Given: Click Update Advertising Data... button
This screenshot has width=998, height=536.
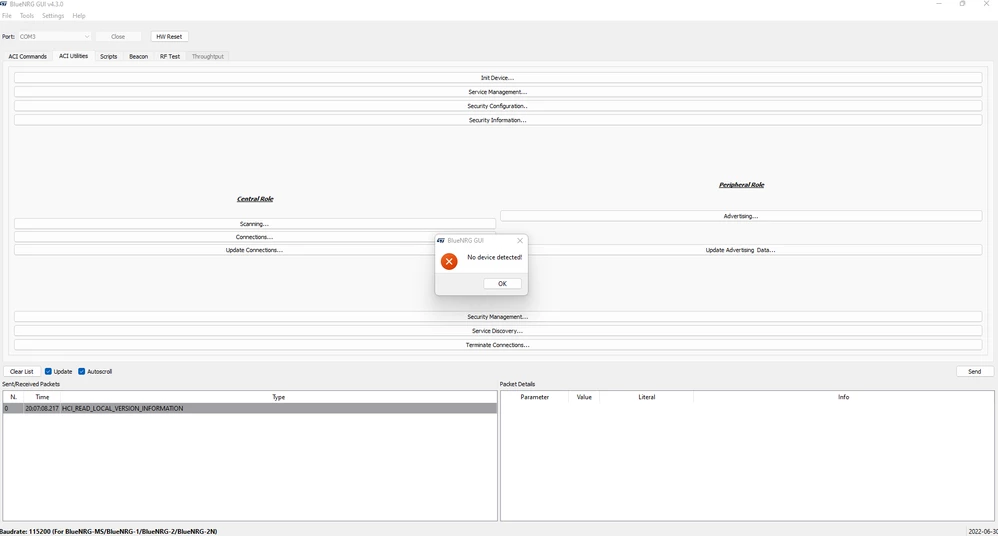Looking at the screenshot, I should [741, 250].
